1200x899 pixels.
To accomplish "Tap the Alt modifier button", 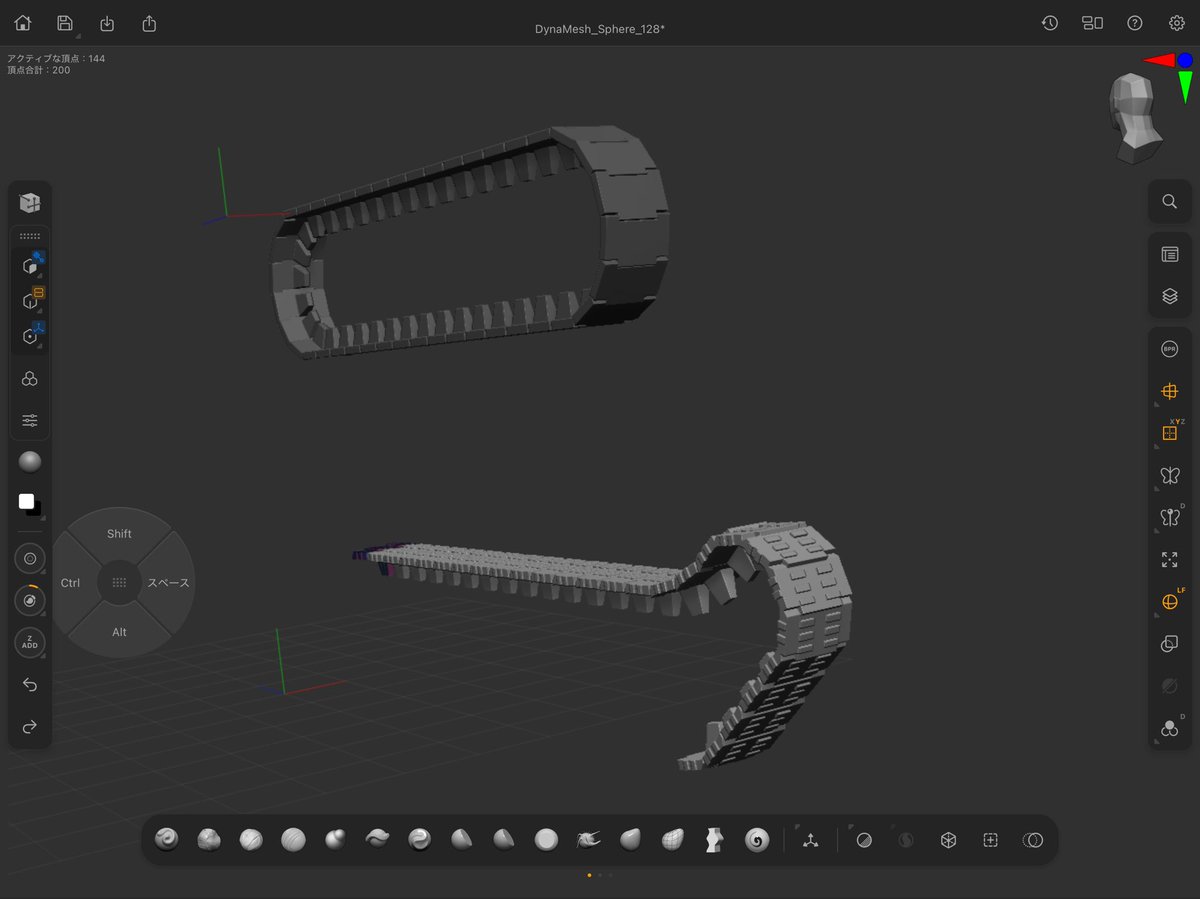I will point(120,632).
